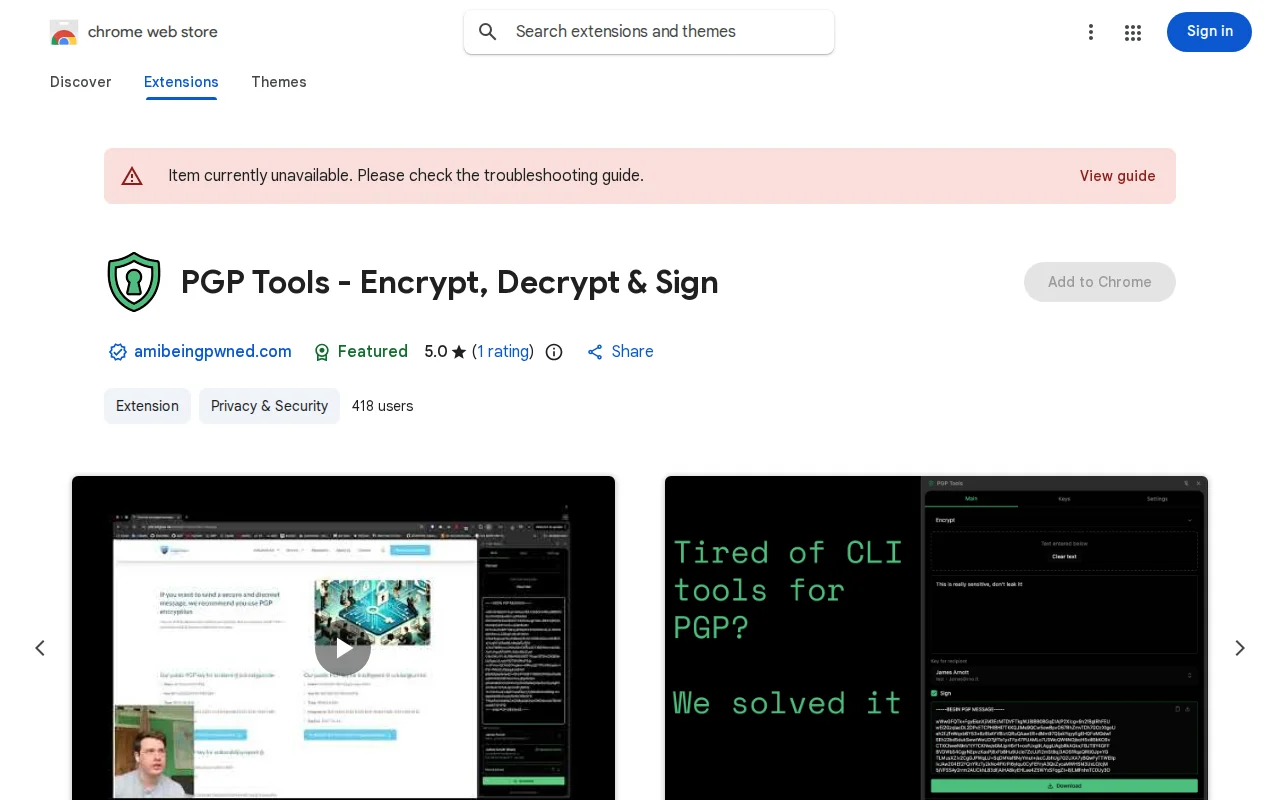The width and height of the screenshot is (1280, 800).
Task: Open the View guide link
Action: tap(1117, 176)
